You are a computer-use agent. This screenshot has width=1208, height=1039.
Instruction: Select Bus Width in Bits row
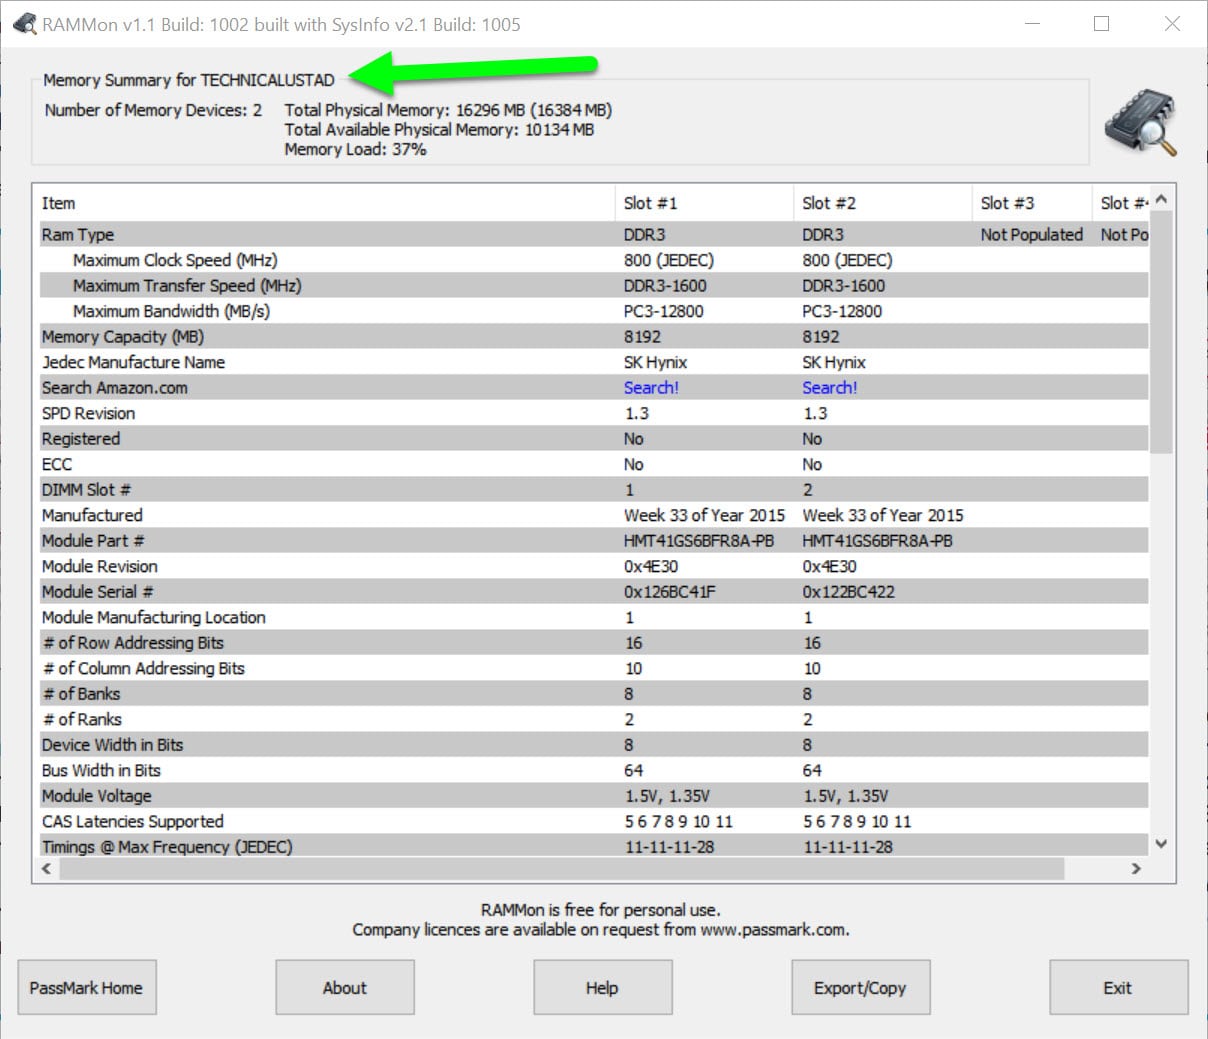[592, 770]
